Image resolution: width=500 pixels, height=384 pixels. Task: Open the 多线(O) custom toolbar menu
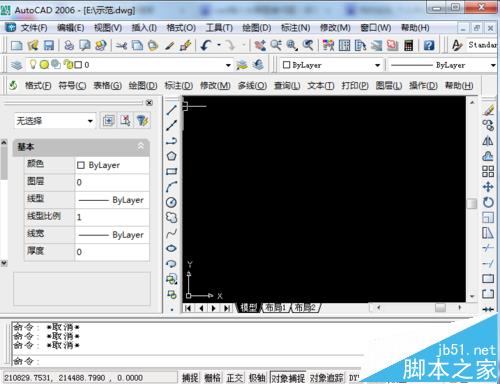[x=252, y=86]
